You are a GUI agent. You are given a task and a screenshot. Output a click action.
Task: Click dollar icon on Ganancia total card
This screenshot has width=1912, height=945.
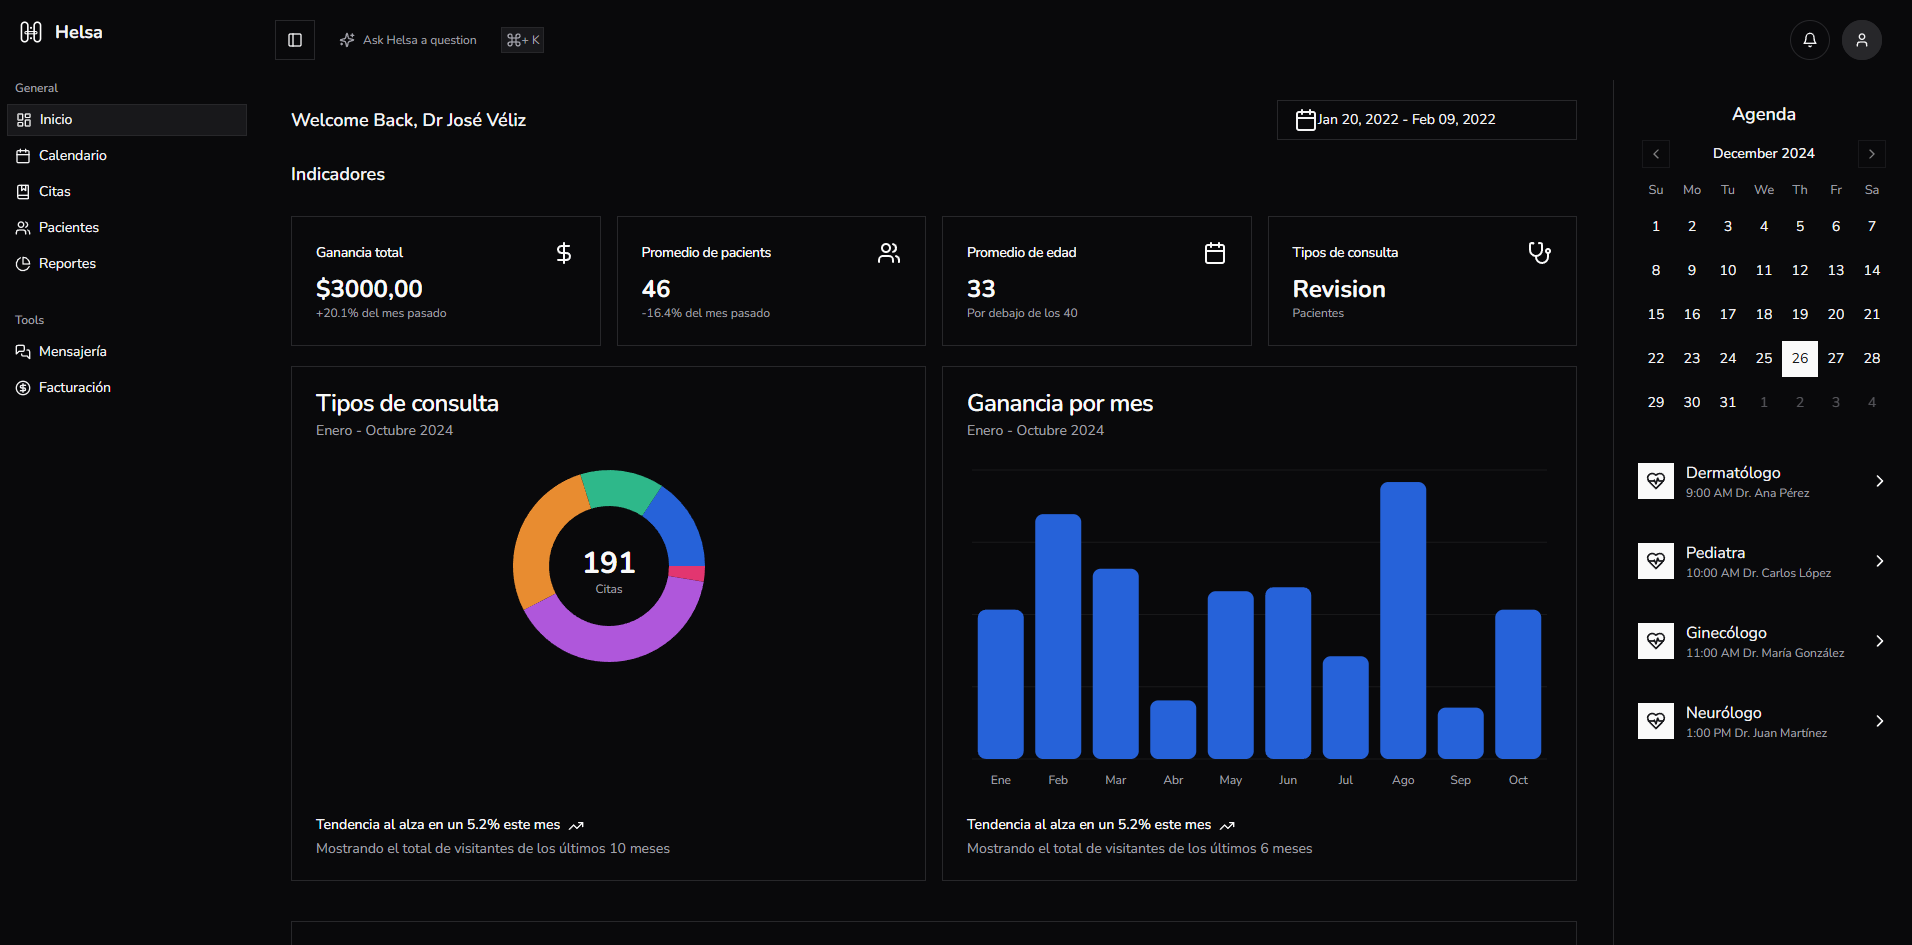click(x=564, y=253)
